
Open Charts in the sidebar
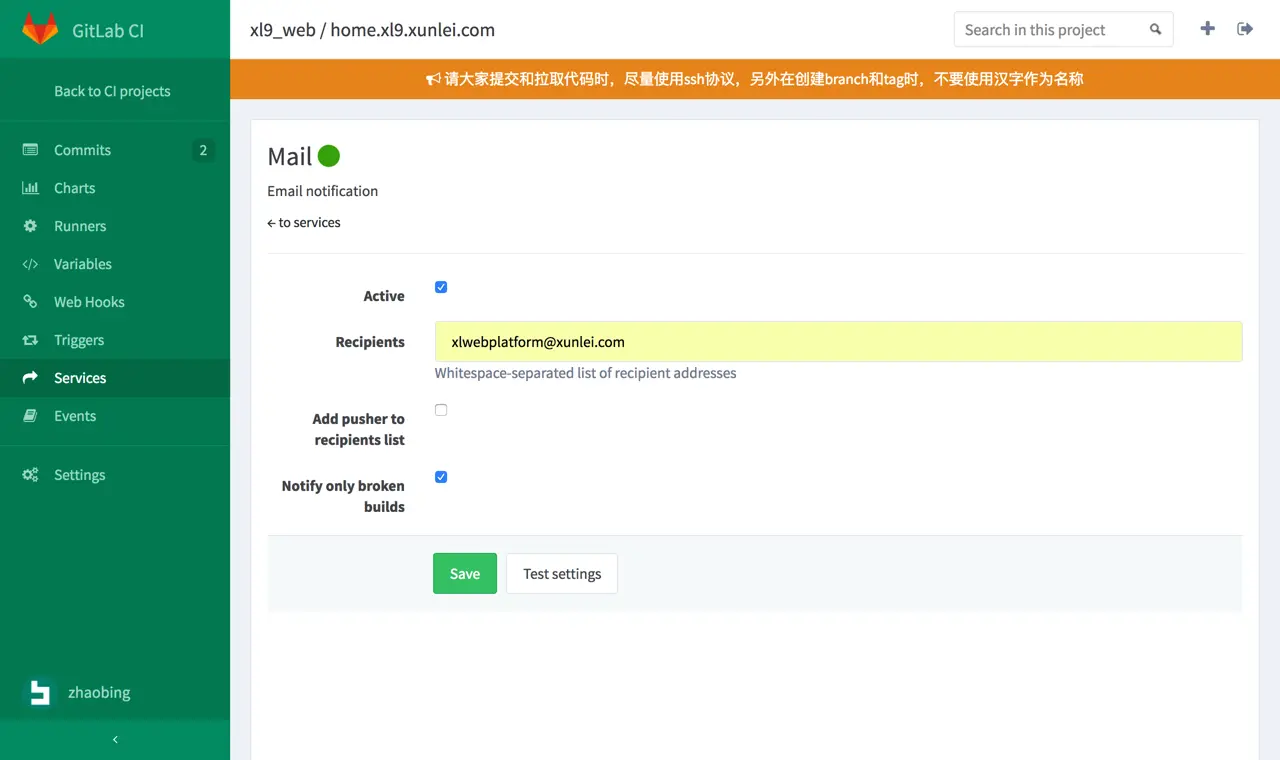(x=115, y=188)
